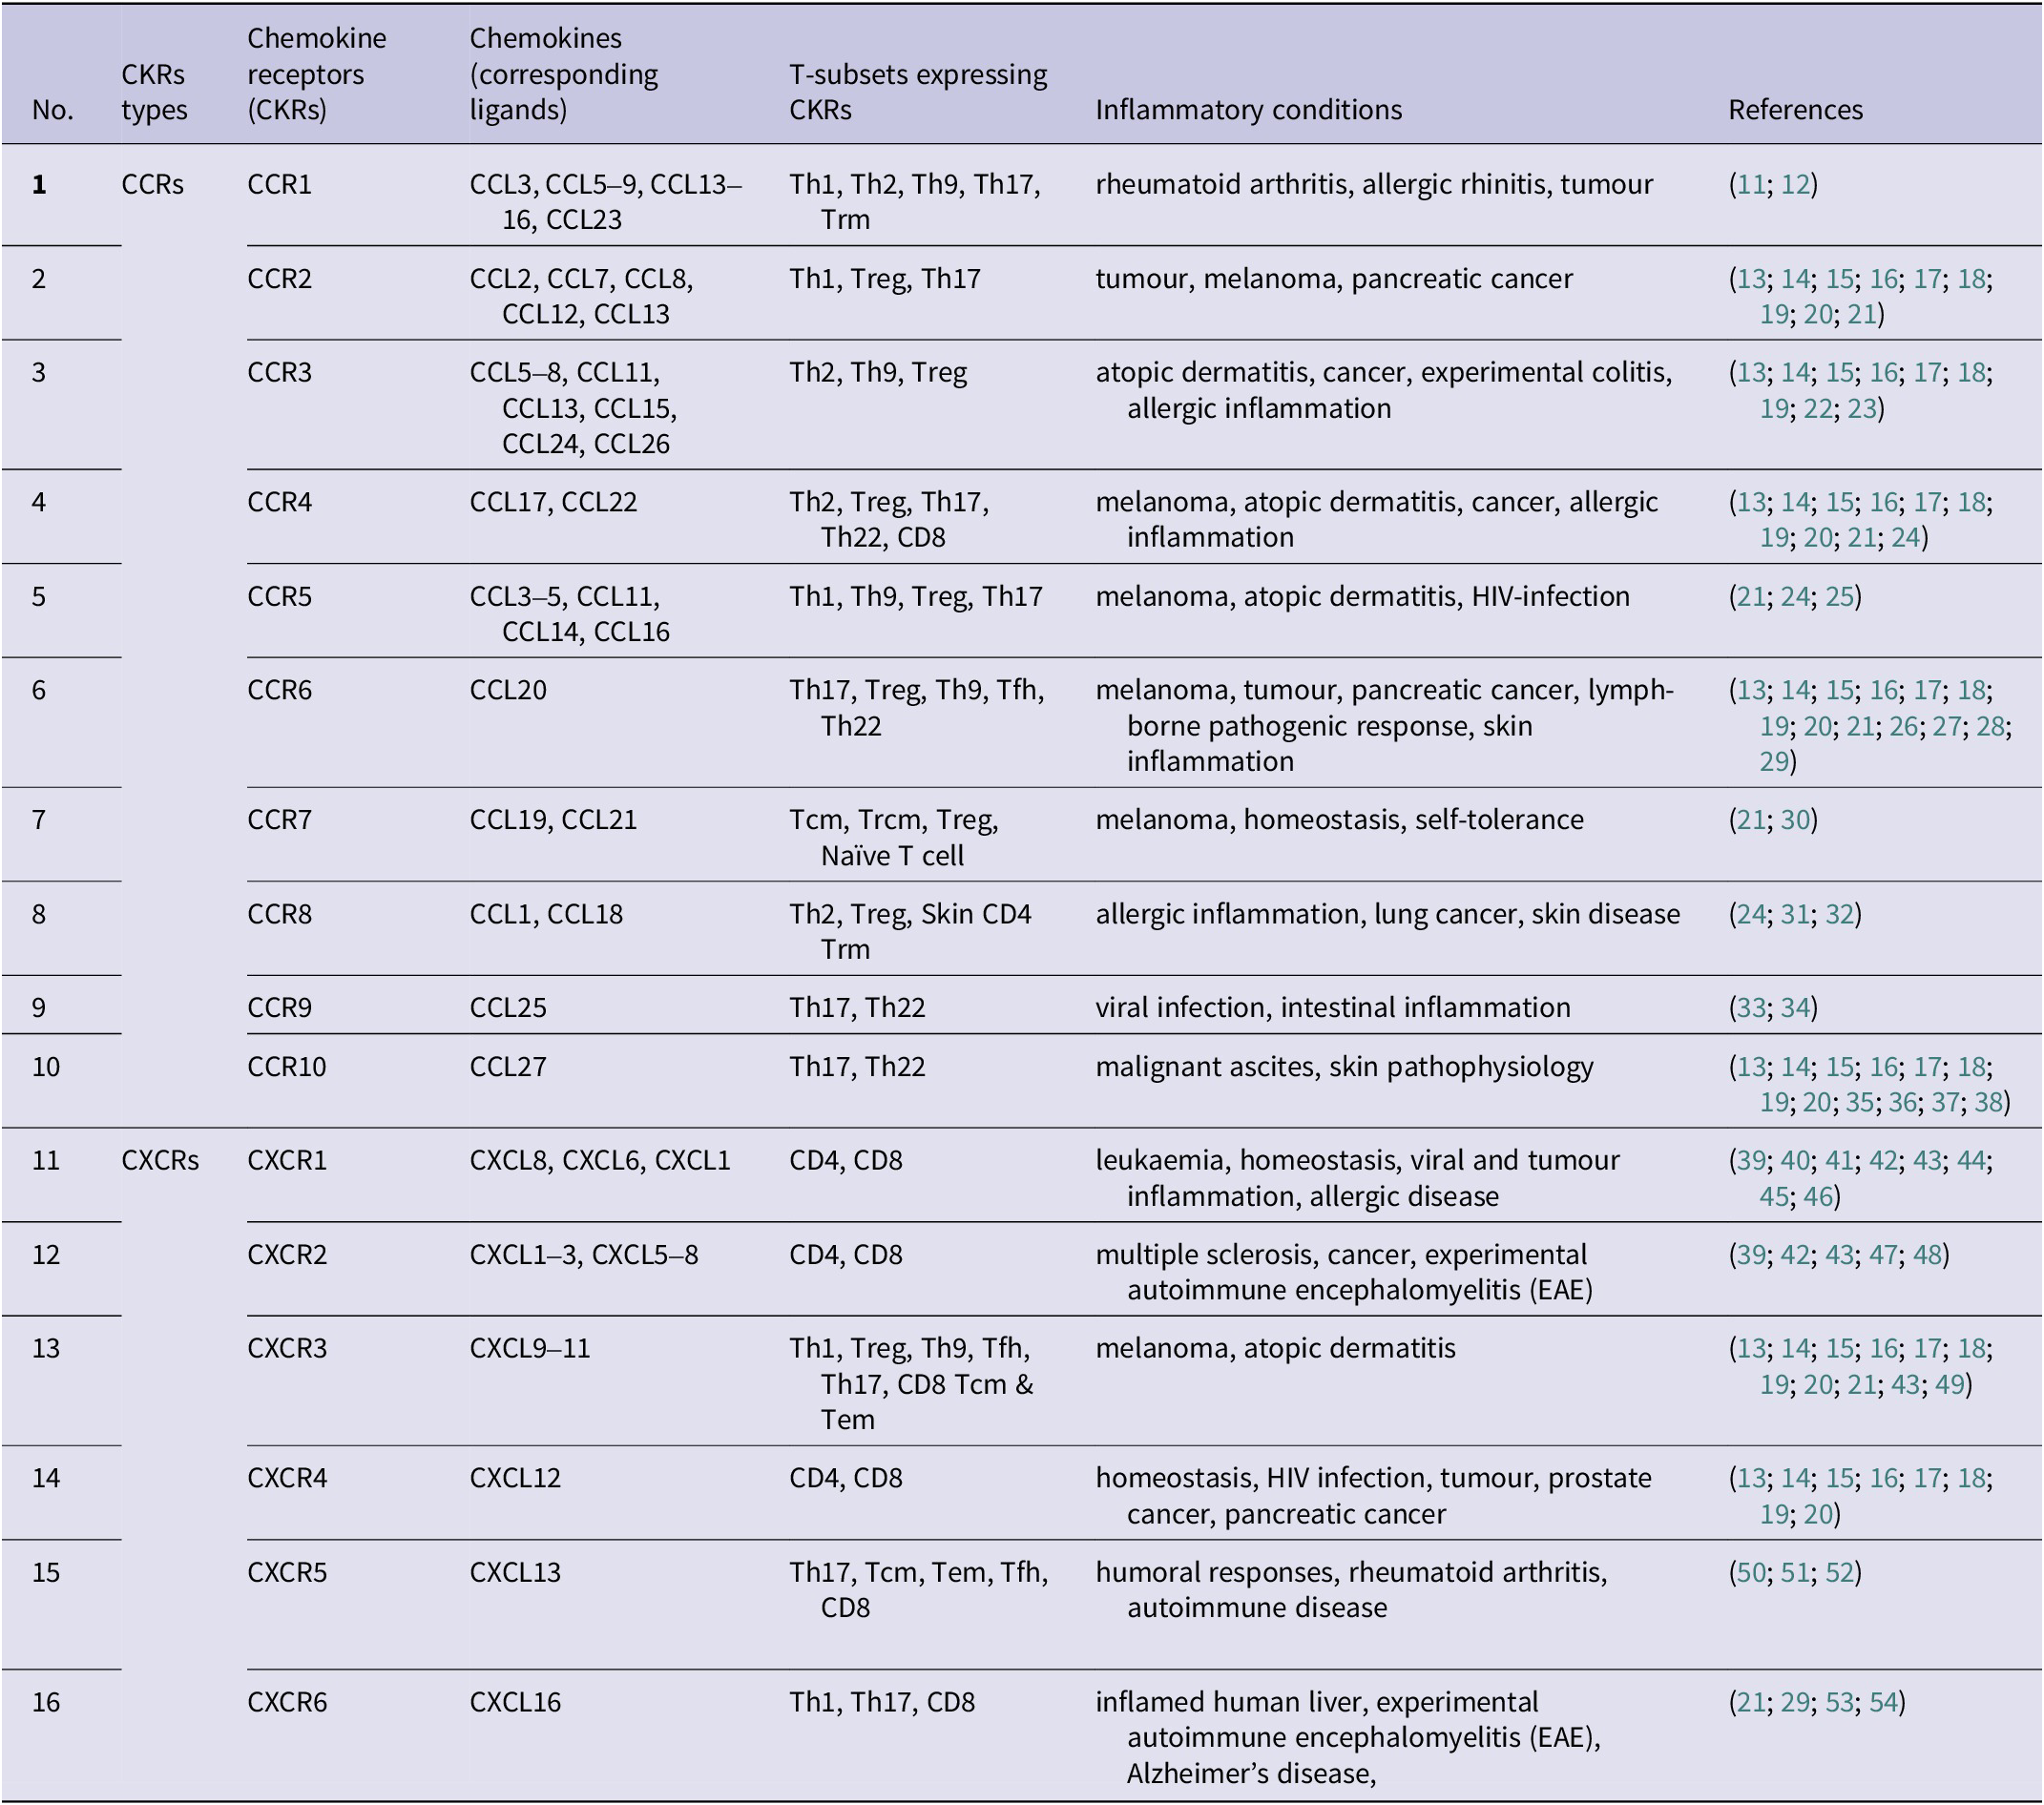Screen dimensions: 2044x1805
Task: Click reference 34 in the CCR9 row
Action: click(x=1795, y=1008)
